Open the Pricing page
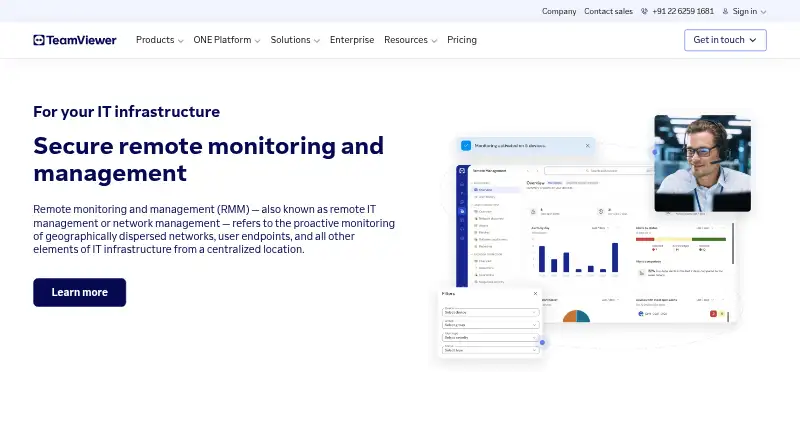 click(462, 40)
